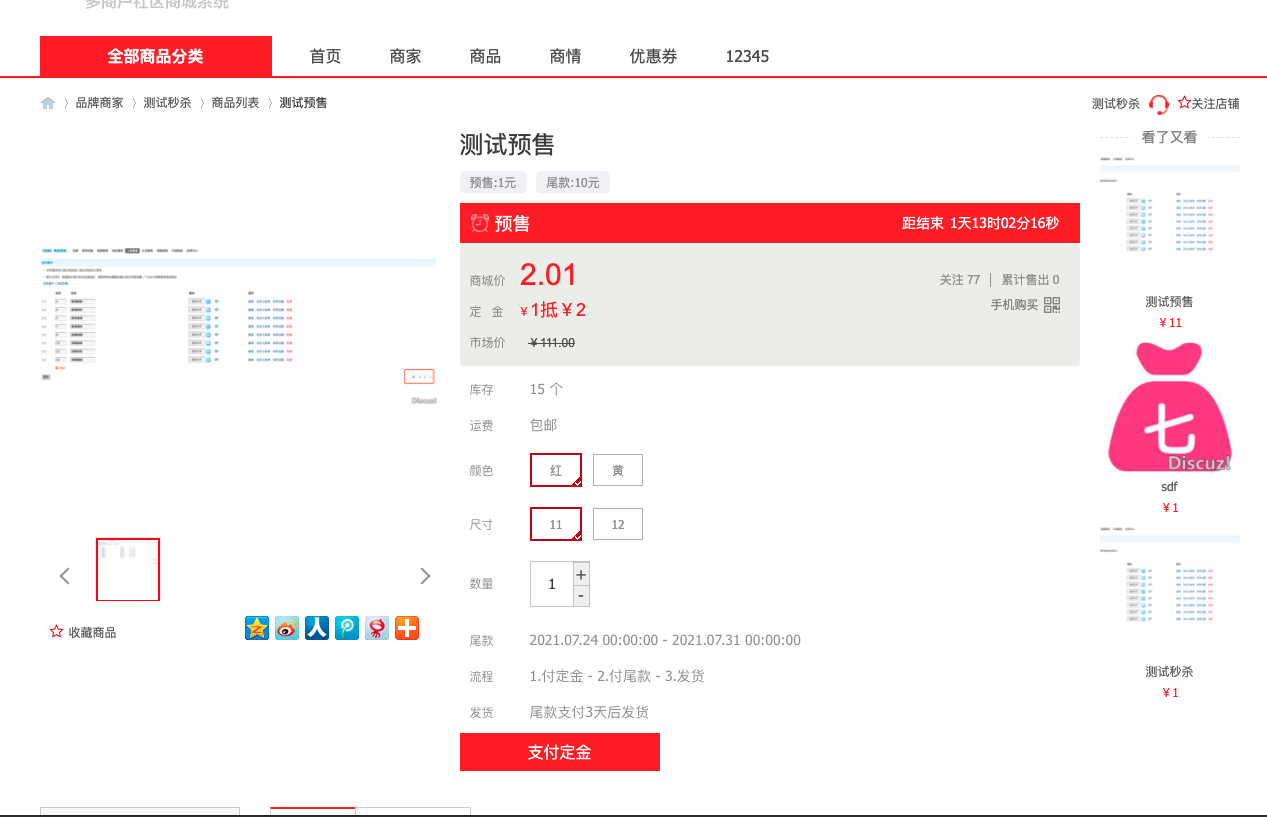Choose size 12
The width and height of the screenshot is (1267, 817).
coord(618,524)
